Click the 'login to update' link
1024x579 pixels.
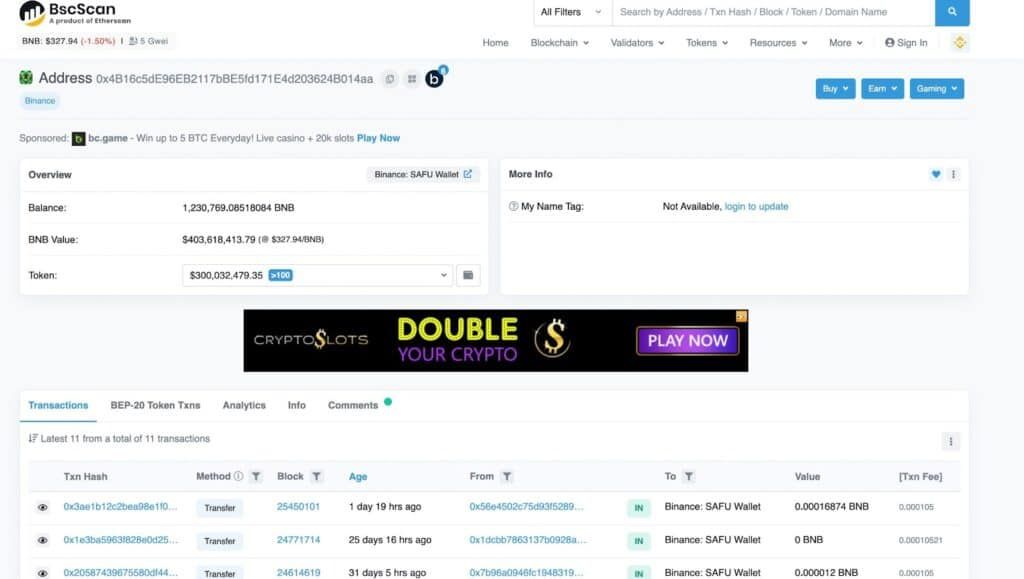tap(756, 207)
